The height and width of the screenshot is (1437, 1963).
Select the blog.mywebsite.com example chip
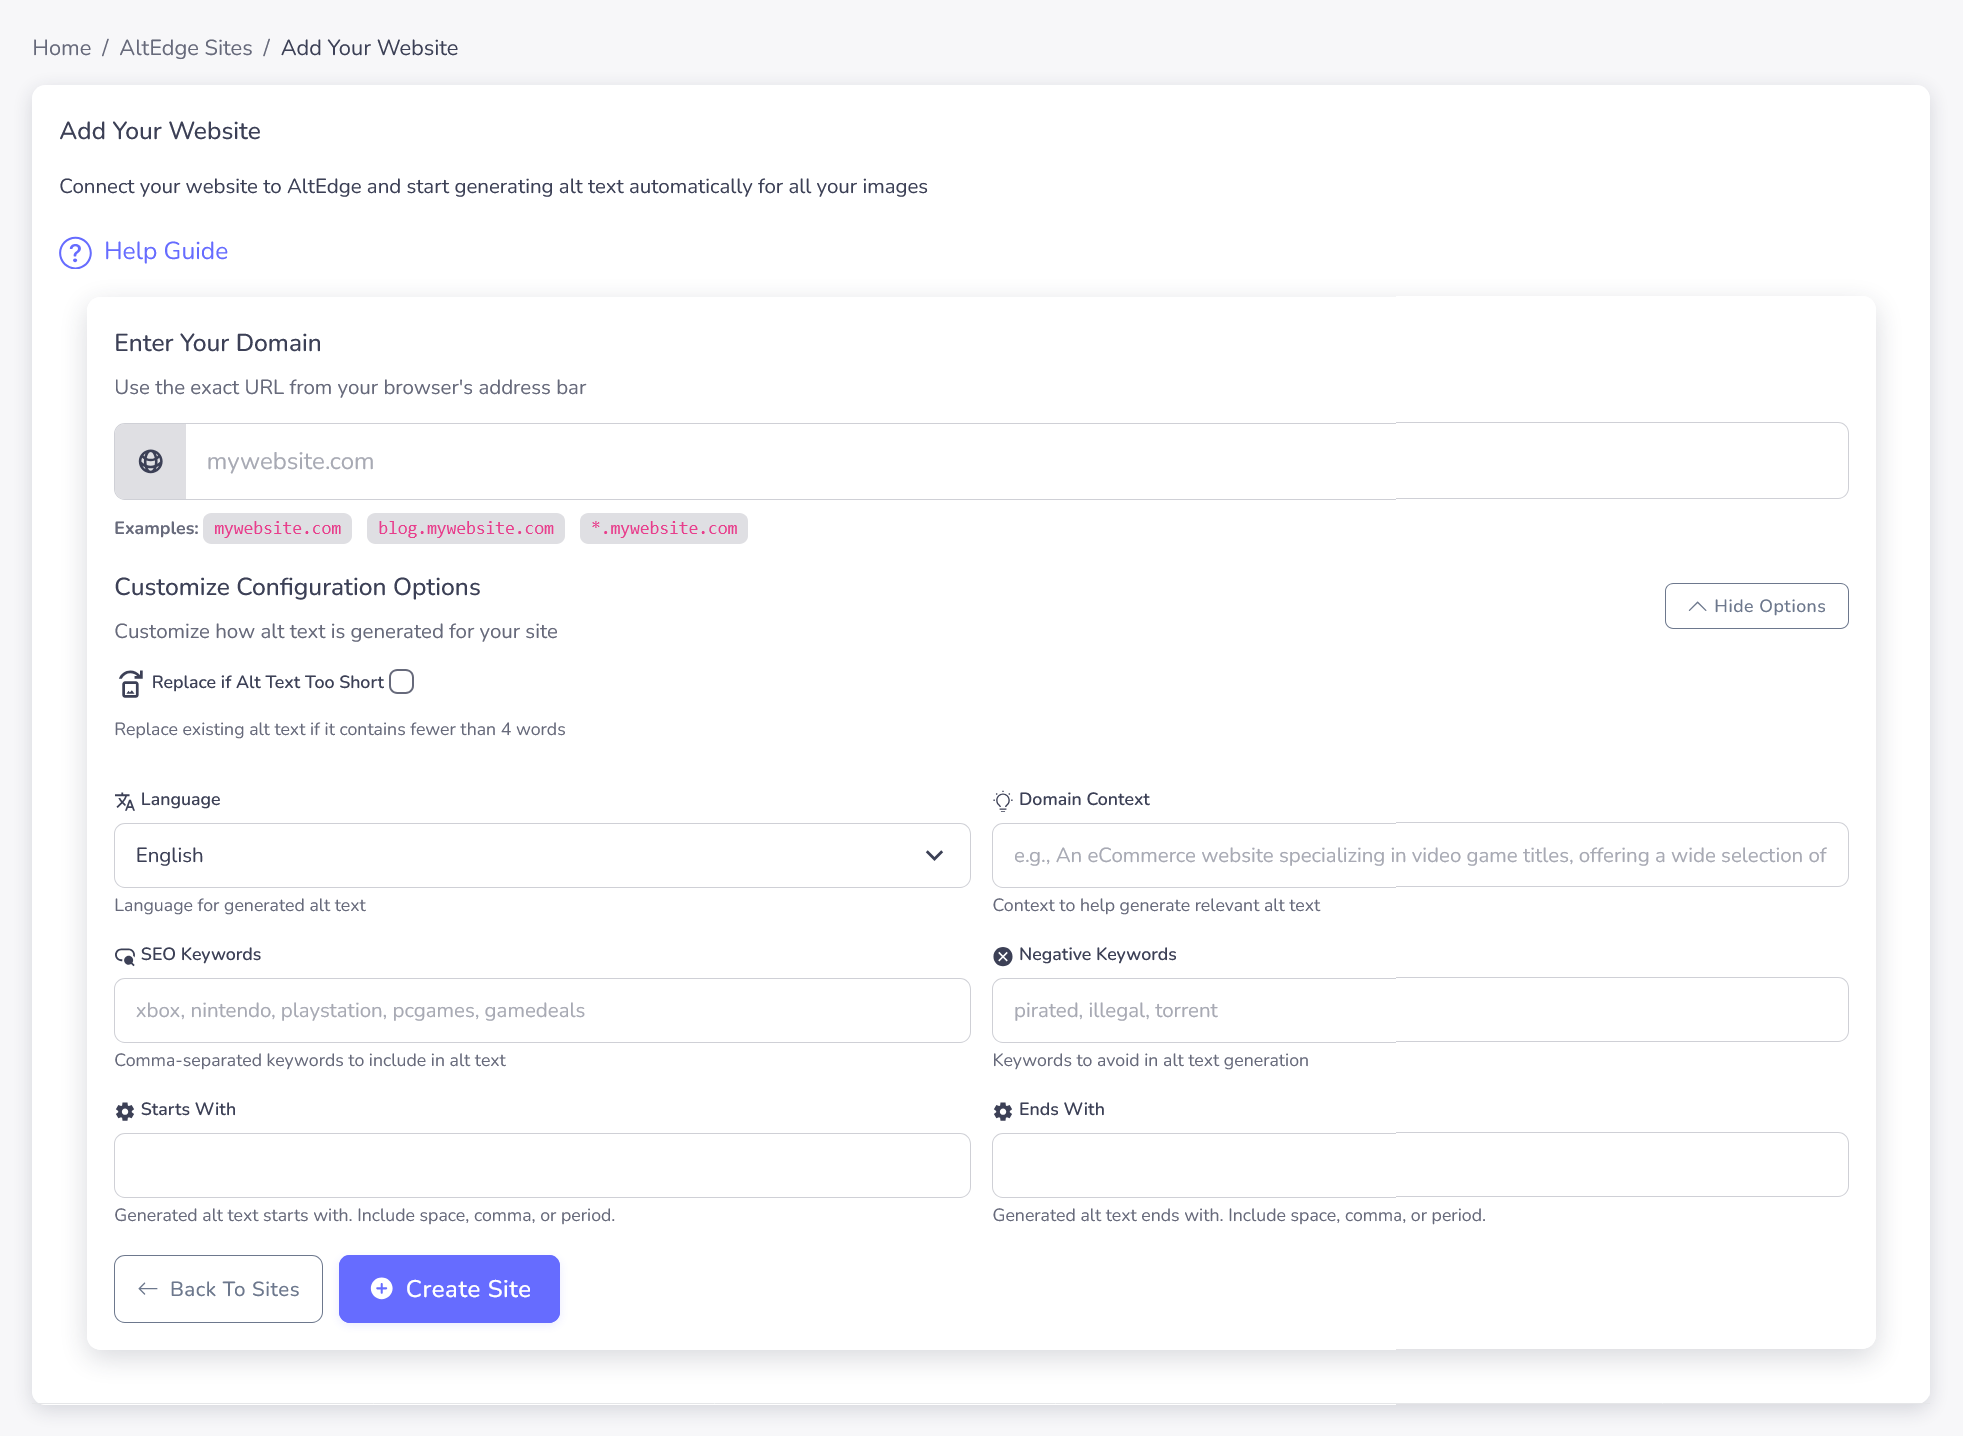(x=465, y=528)
